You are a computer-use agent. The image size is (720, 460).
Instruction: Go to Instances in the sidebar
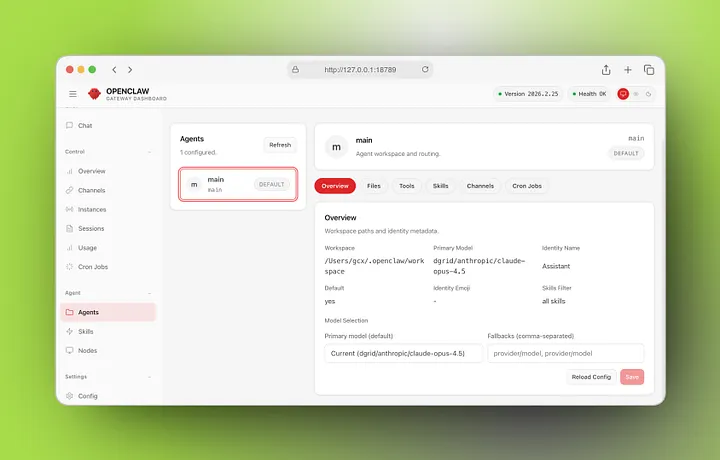tap(92, 209)
